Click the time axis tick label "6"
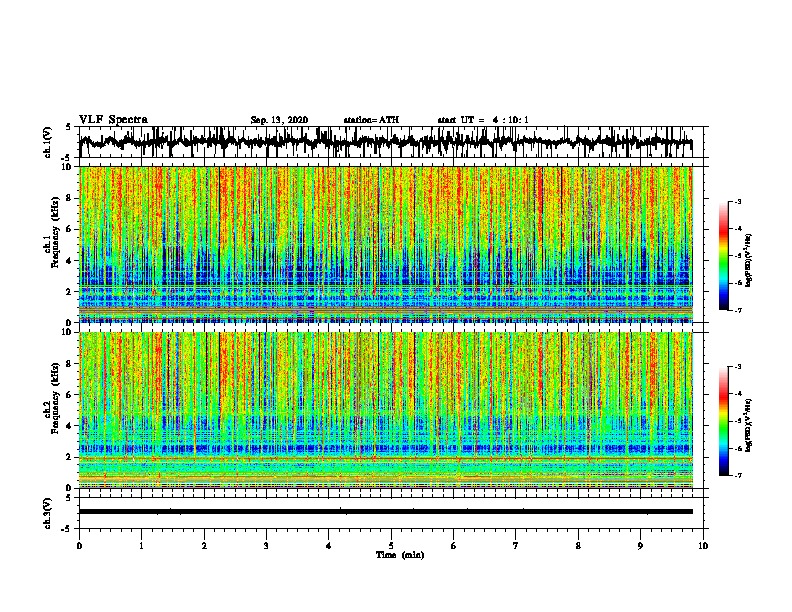This screenshot has height=612, width=792. [x=454, y=546]
